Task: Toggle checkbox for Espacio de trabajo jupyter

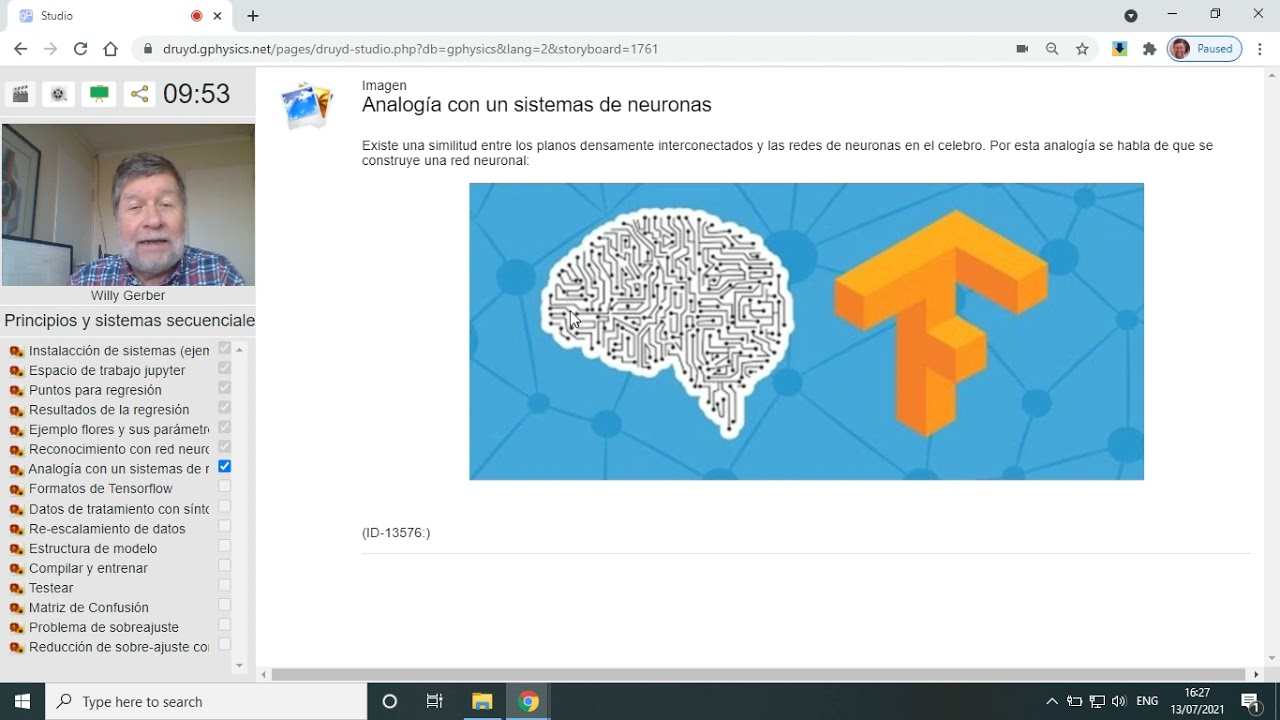Action: pyautogui.click(x=224, y=368)
